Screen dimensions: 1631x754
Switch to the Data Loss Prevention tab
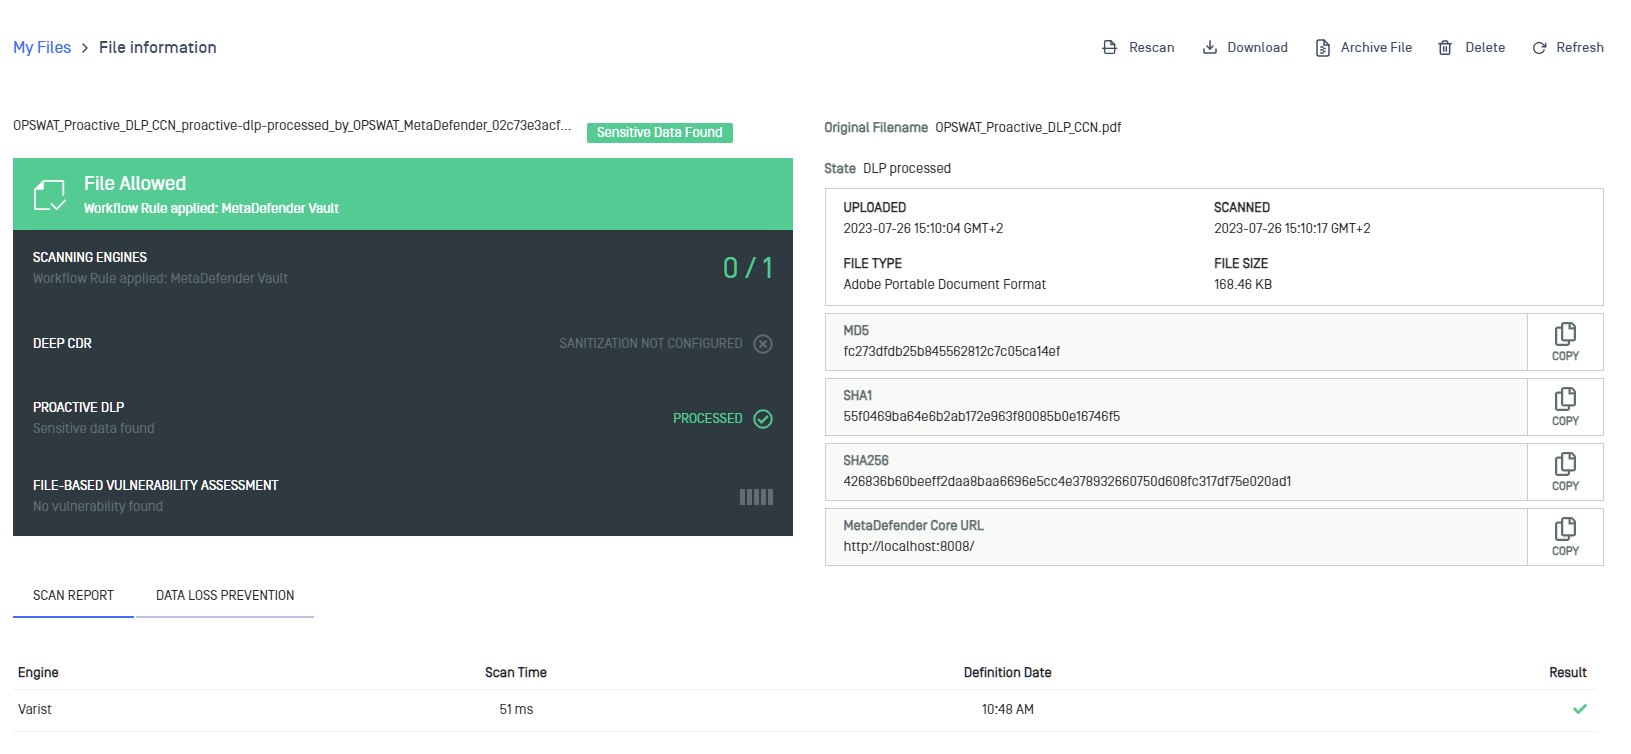[x=225, y=595]
